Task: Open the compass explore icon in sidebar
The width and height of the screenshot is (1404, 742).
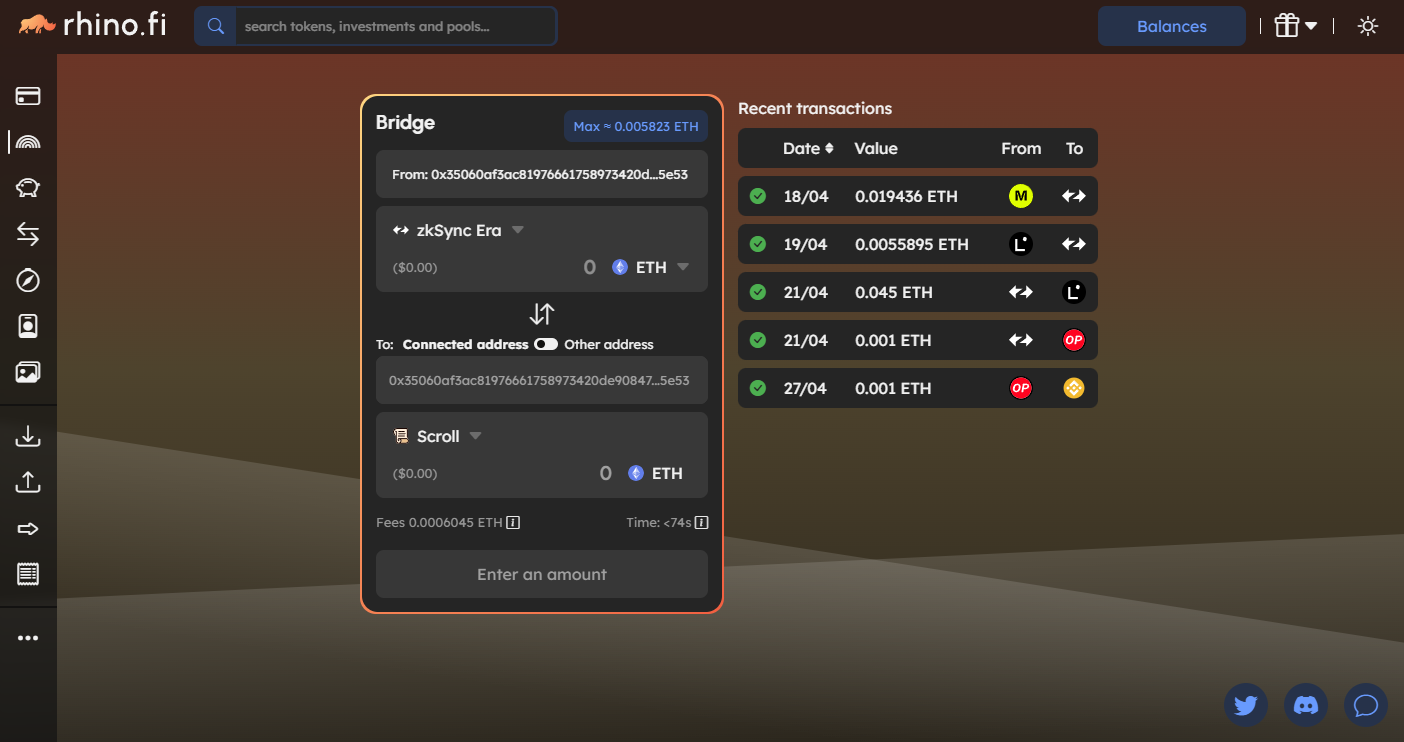Action: pyautogui.click(x=28, y=280)
